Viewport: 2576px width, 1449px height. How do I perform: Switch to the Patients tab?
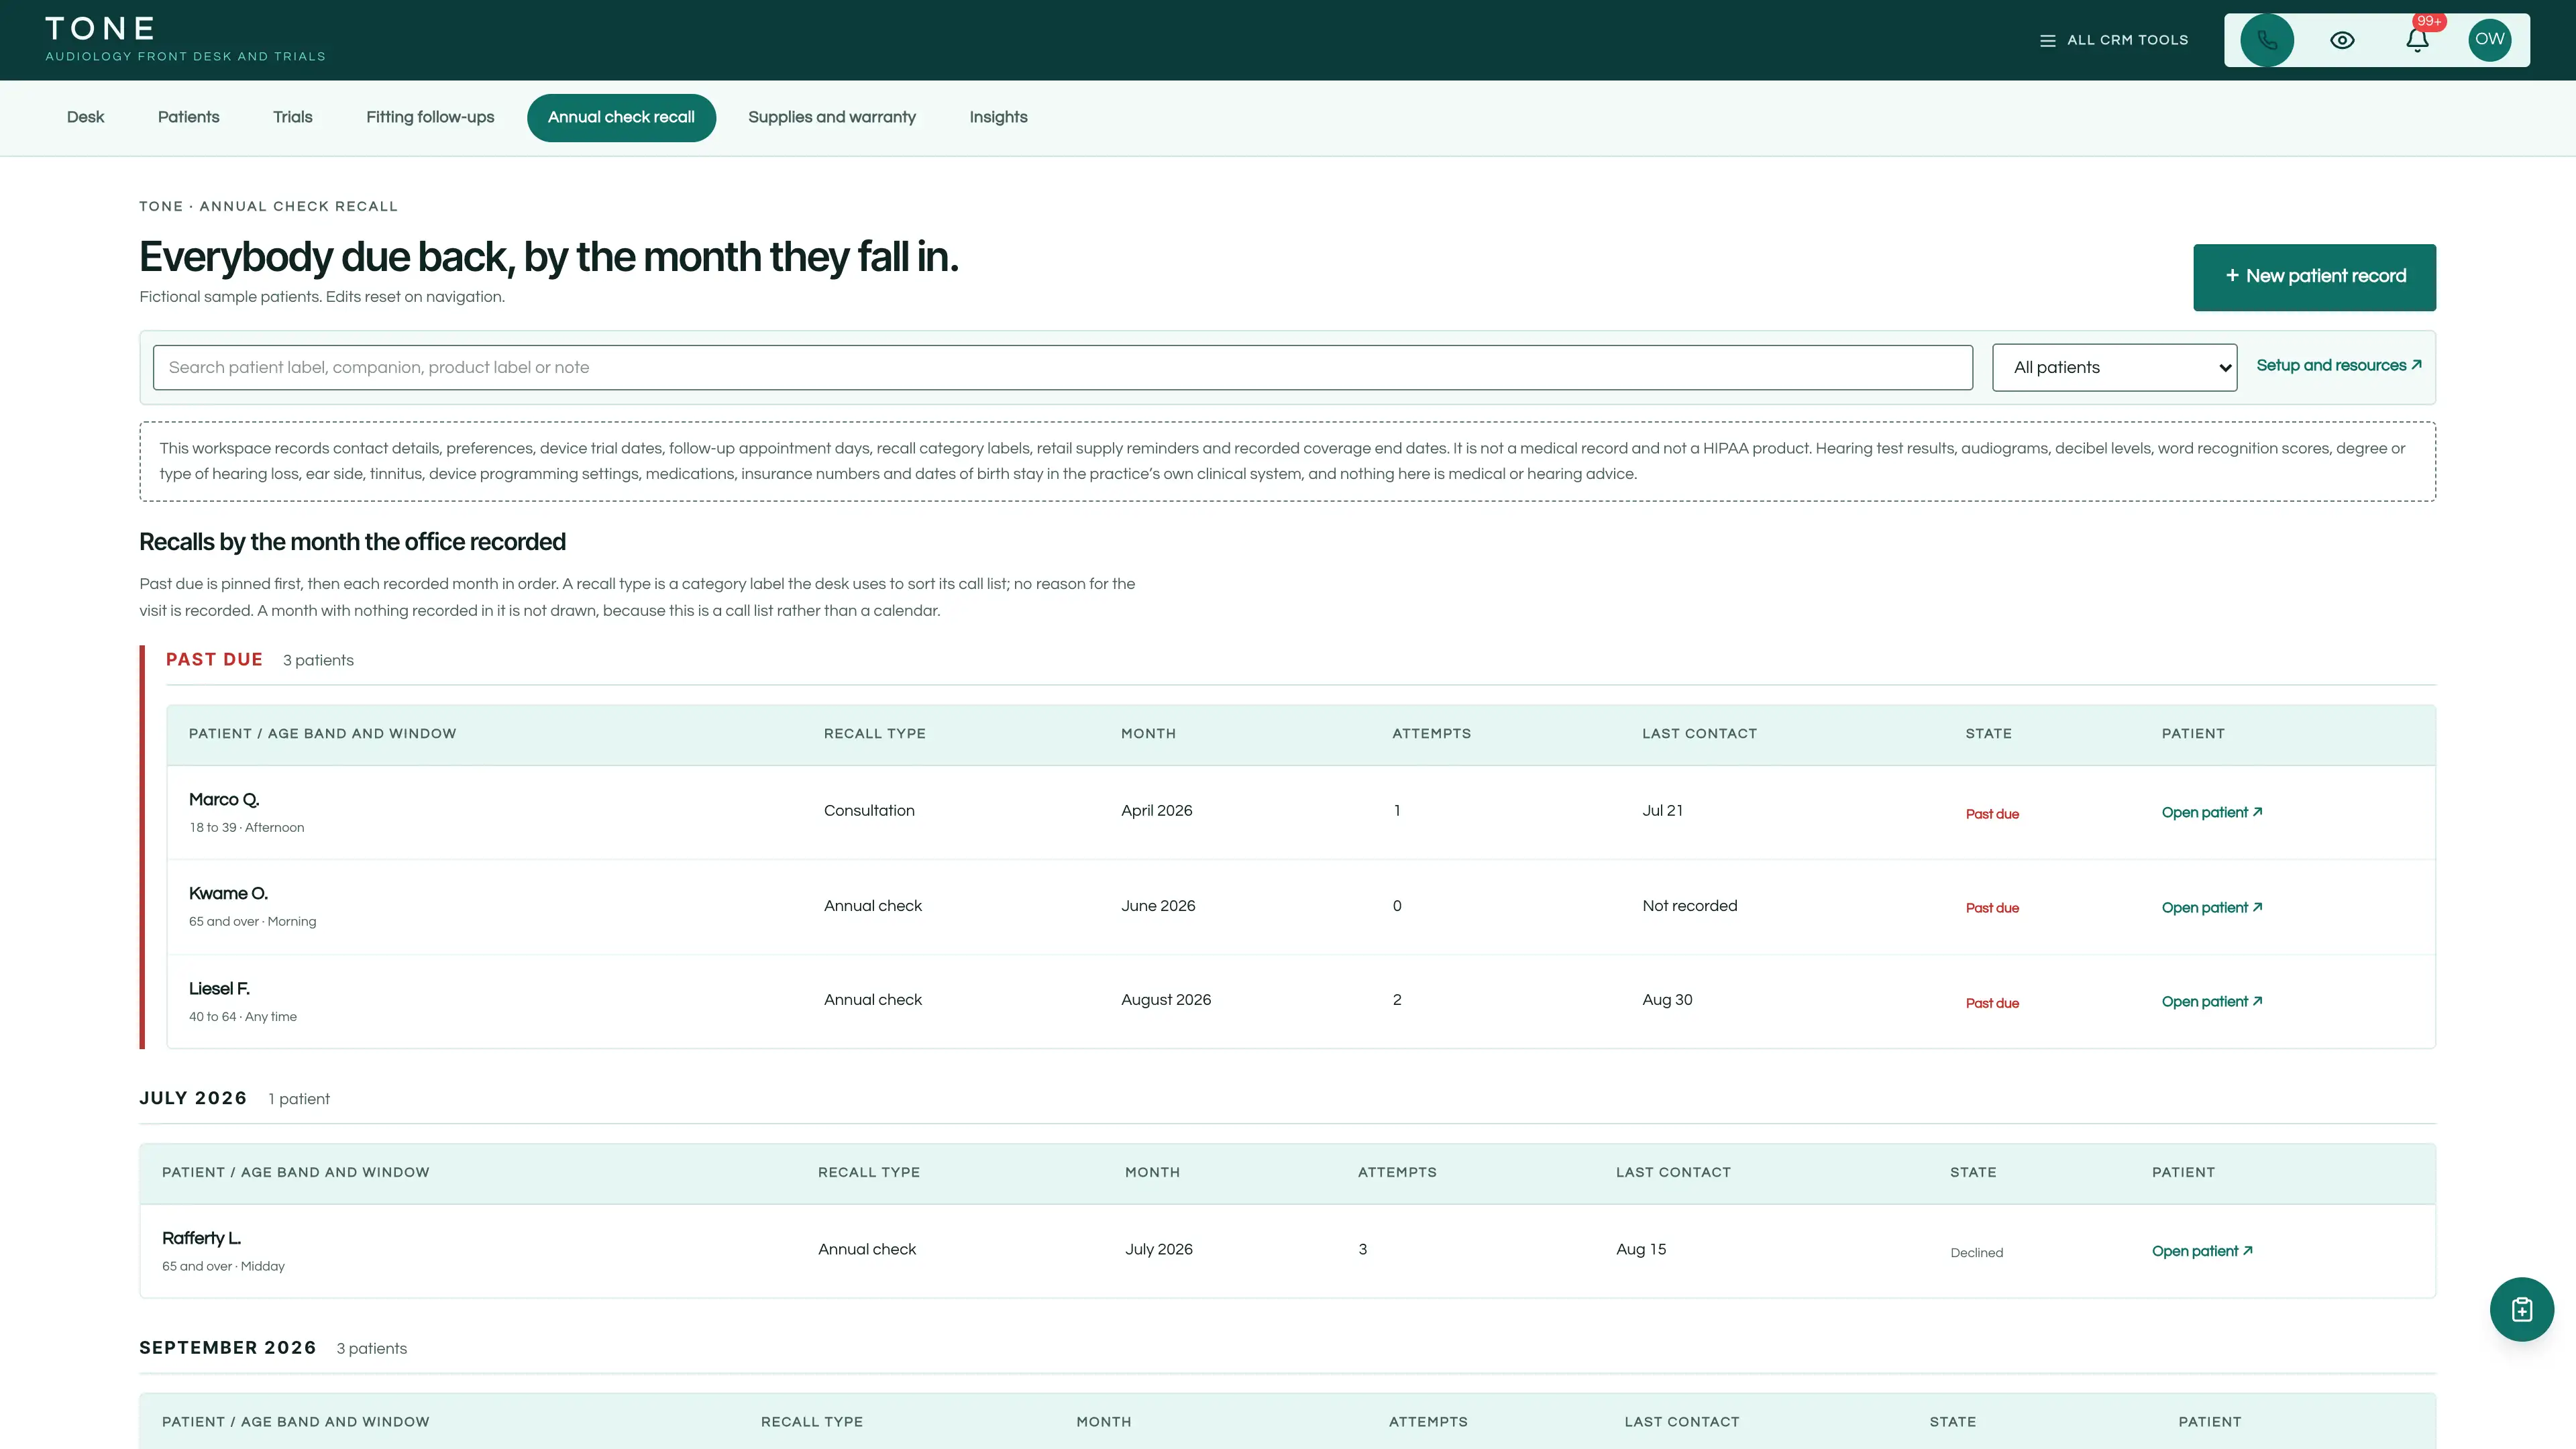pos(188,117)
